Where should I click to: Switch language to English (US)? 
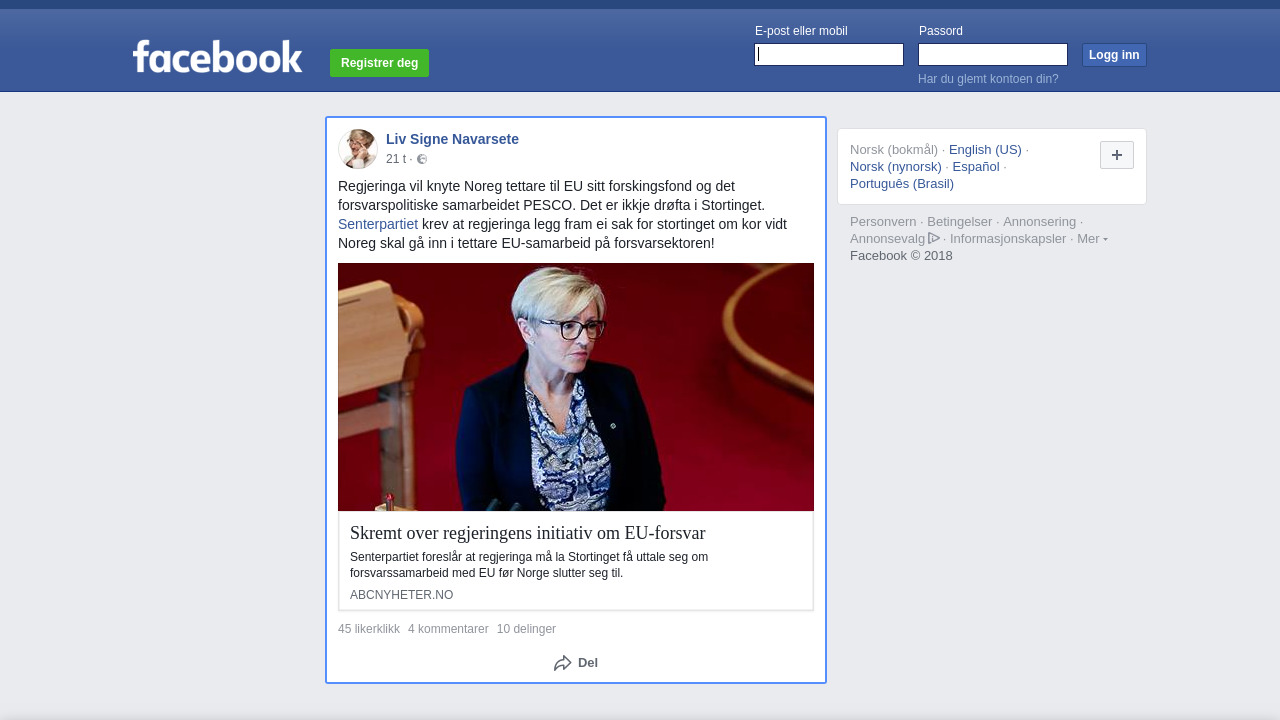(985, 150)
